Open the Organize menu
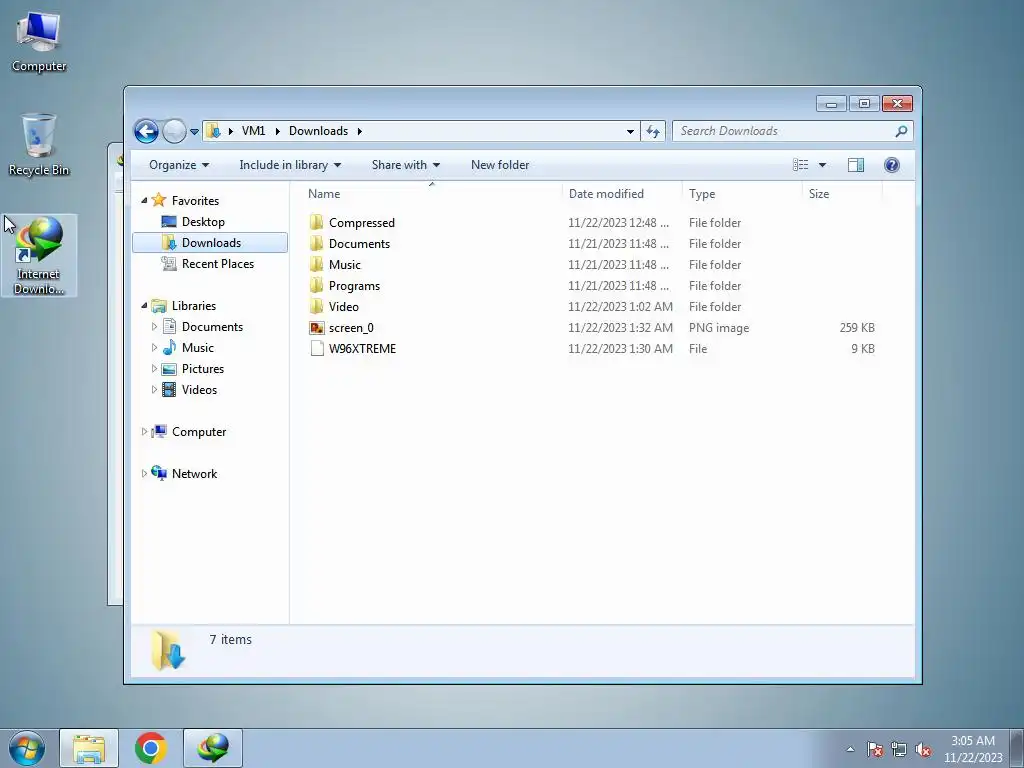 pos(179,165)
